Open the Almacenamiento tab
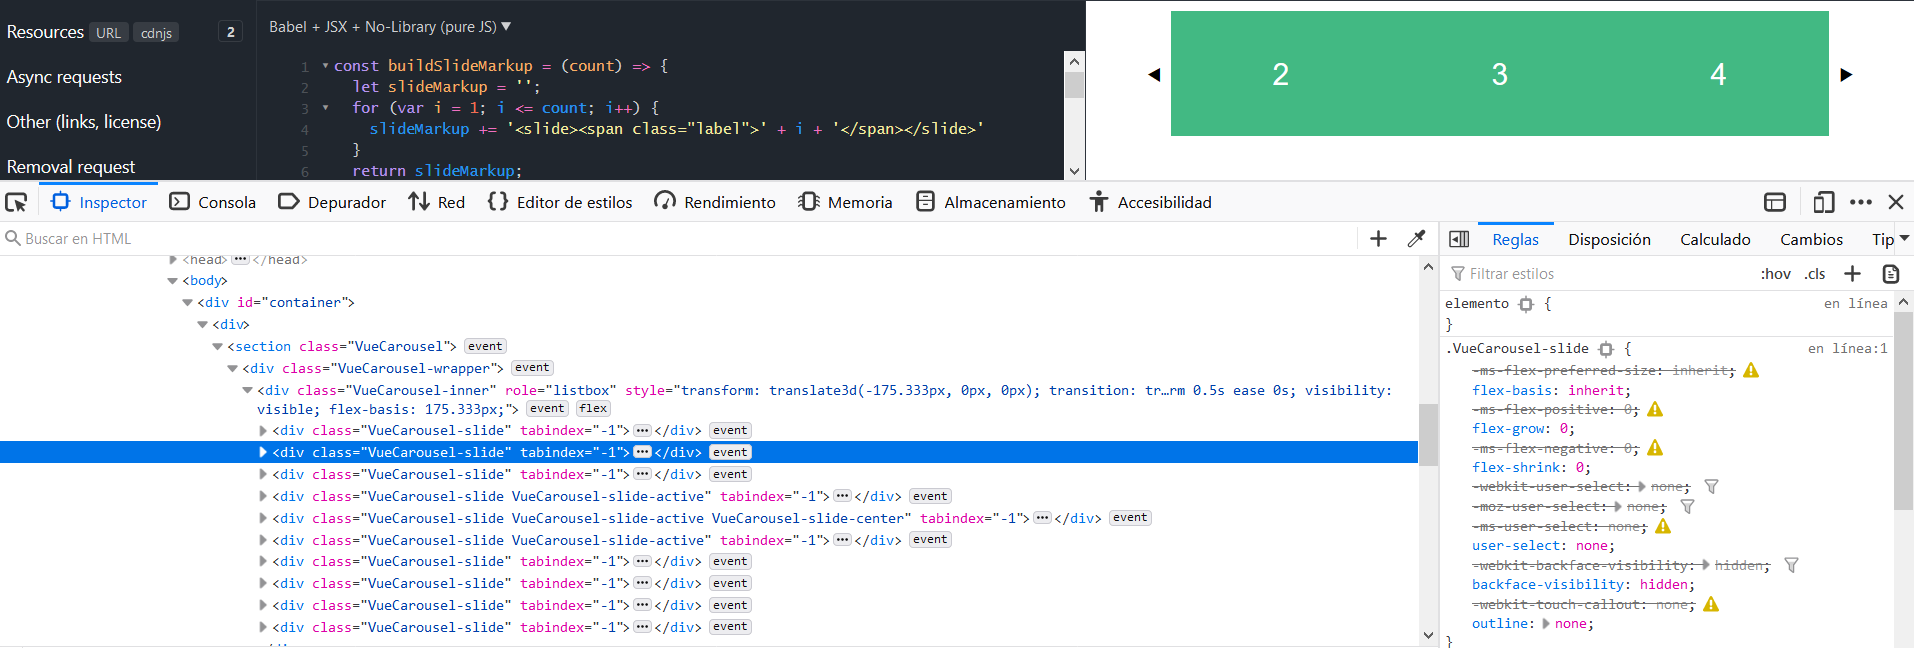This screenshot has width=1914, height=648. 991,202
